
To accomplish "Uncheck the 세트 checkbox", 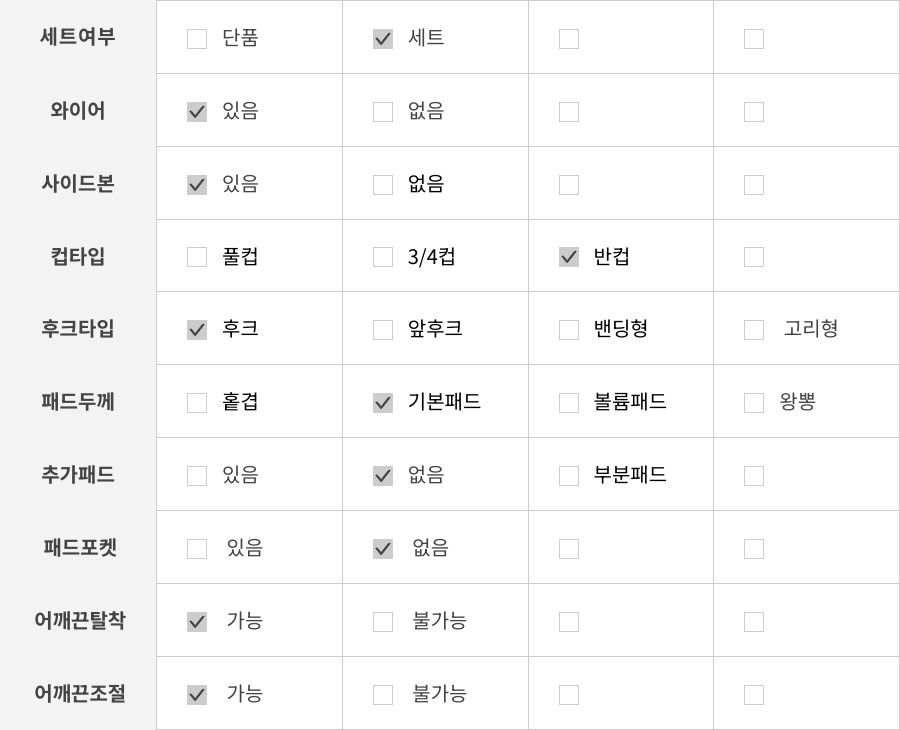I will 383,39.
